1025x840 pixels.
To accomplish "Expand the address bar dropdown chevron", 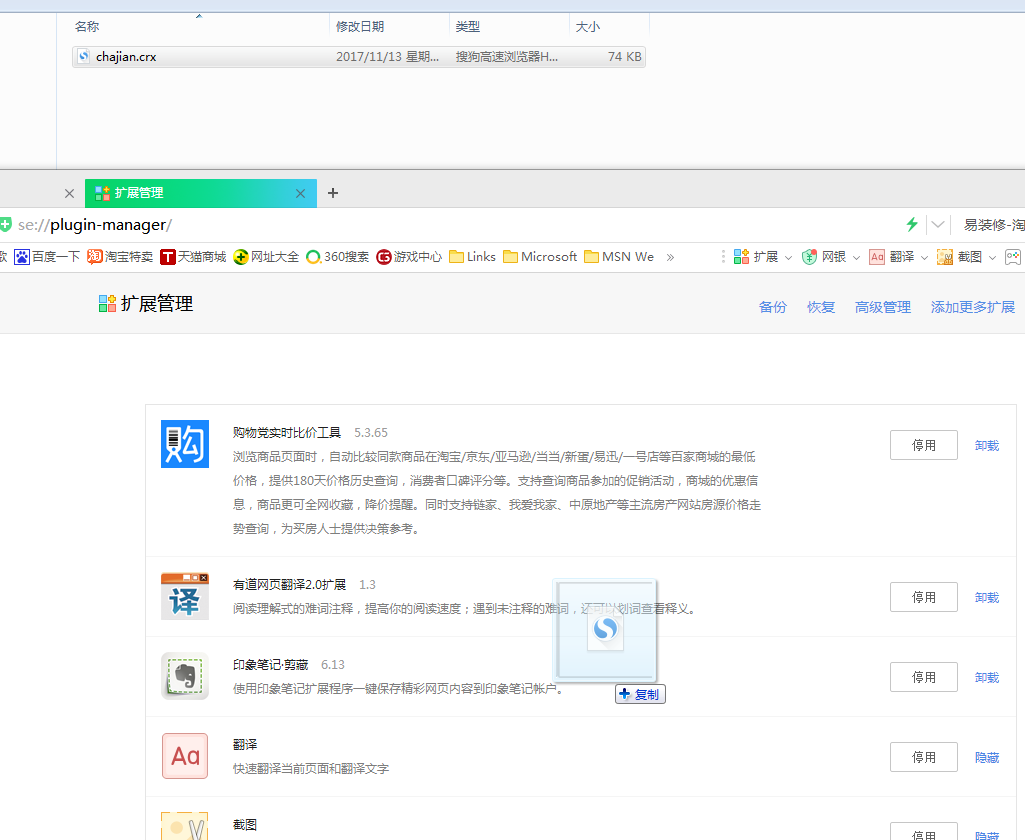I will 938,225.
